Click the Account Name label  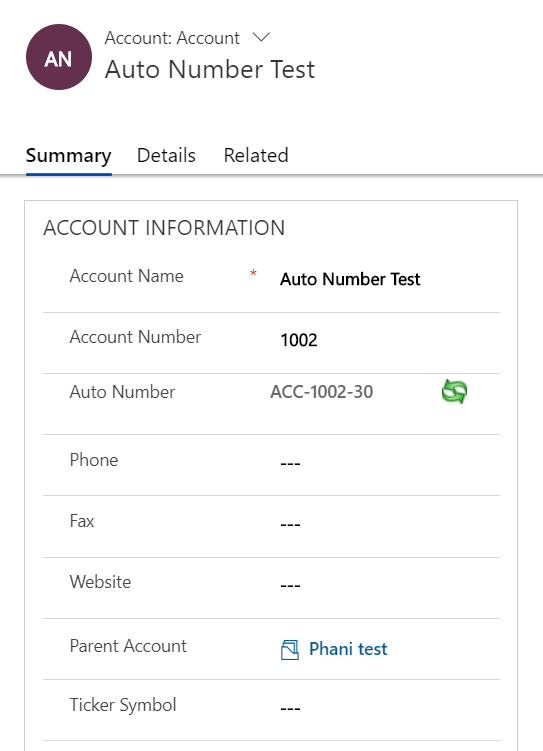(126, 276)
